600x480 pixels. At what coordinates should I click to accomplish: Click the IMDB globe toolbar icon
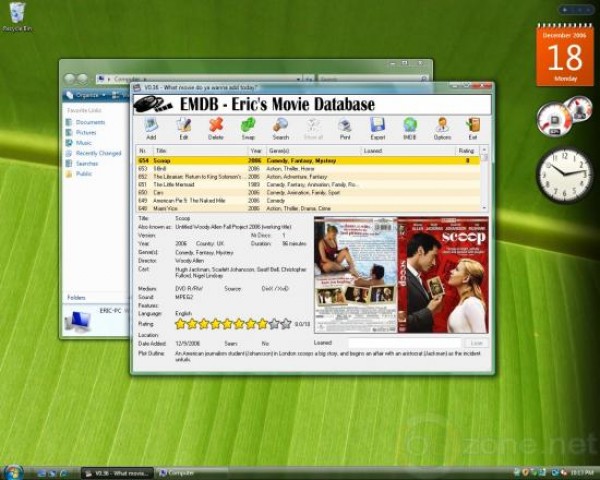409,125
